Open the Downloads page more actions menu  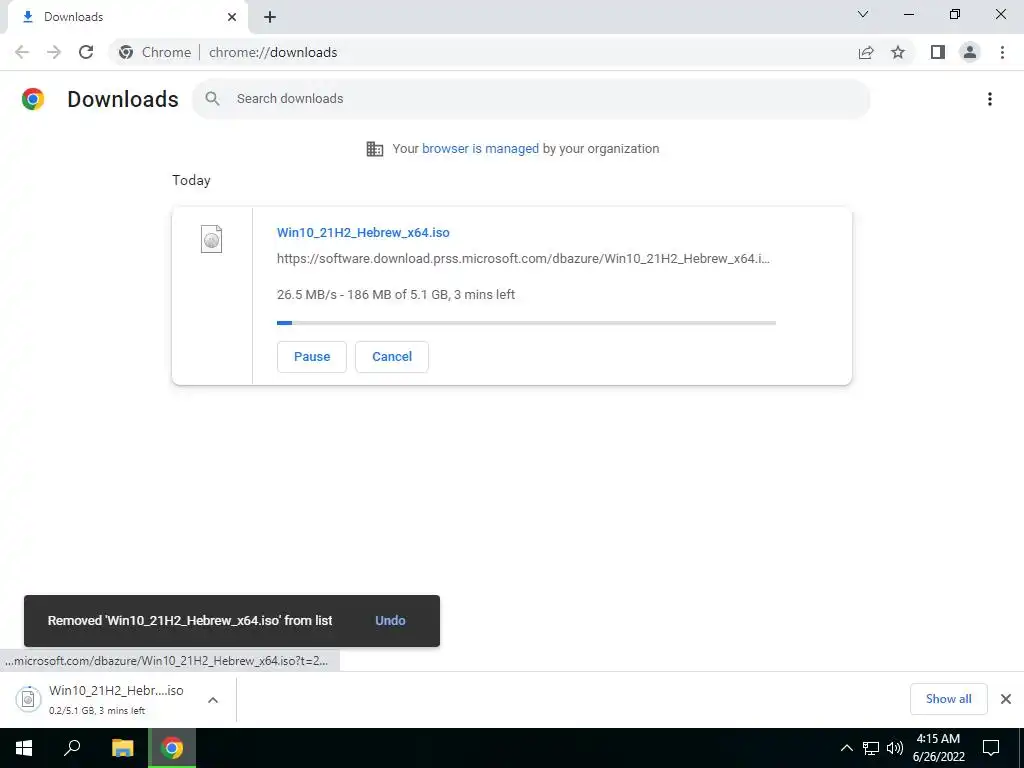coord(990,99)
